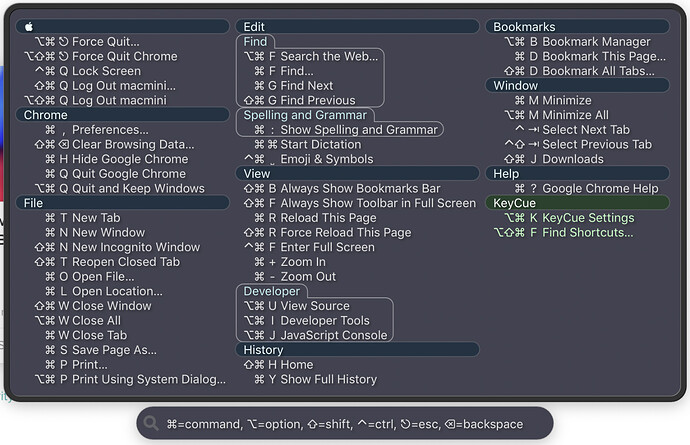This screenshot has height=445, width=690.
Task: Click Show Full History
Action: click(316, 379)
